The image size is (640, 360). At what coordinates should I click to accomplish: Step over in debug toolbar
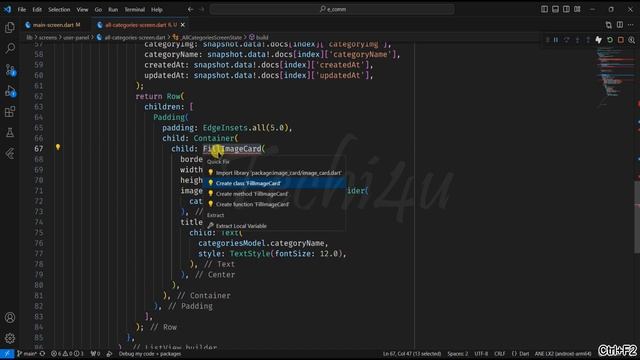click(567, 40)
